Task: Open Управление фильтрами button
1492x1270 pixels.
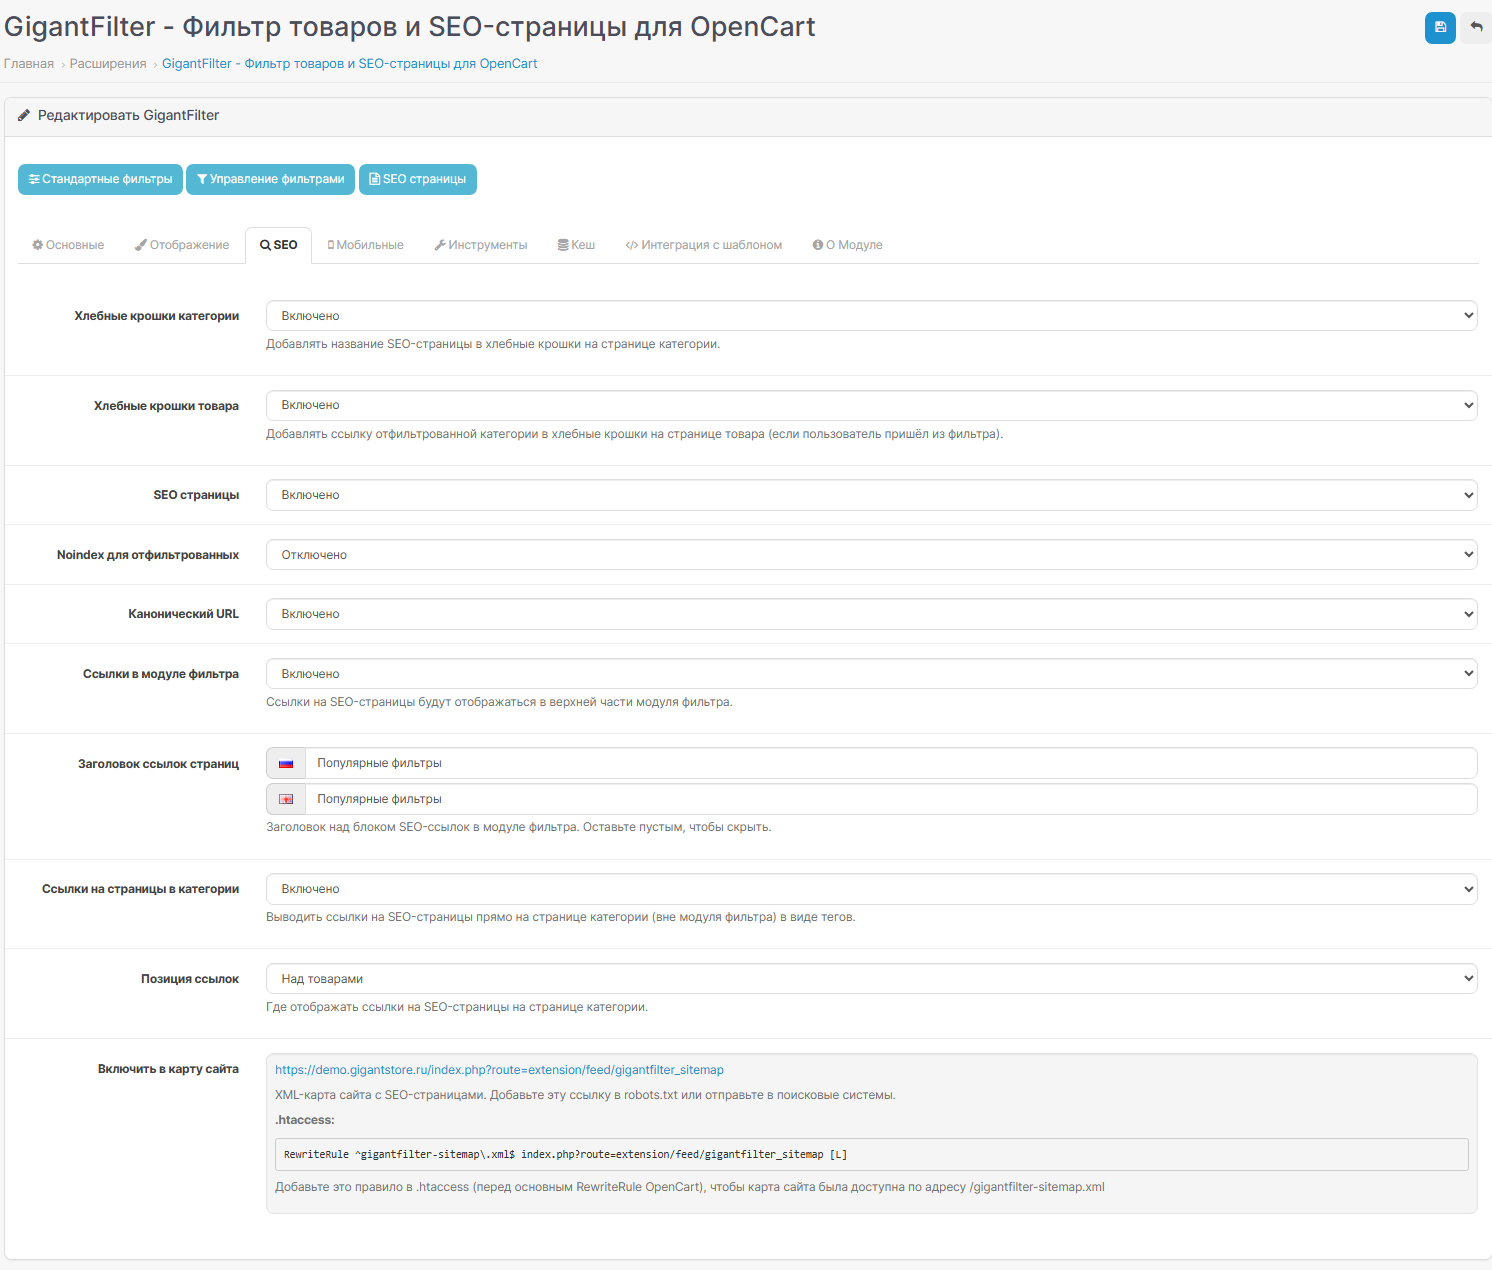Action: [271, 179]
